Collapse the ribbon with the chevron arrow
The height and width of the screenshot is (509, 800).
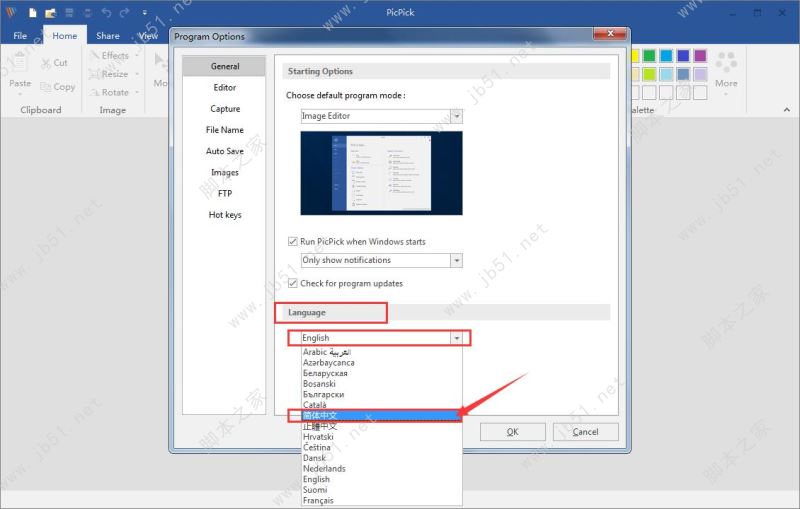point(786,110)
